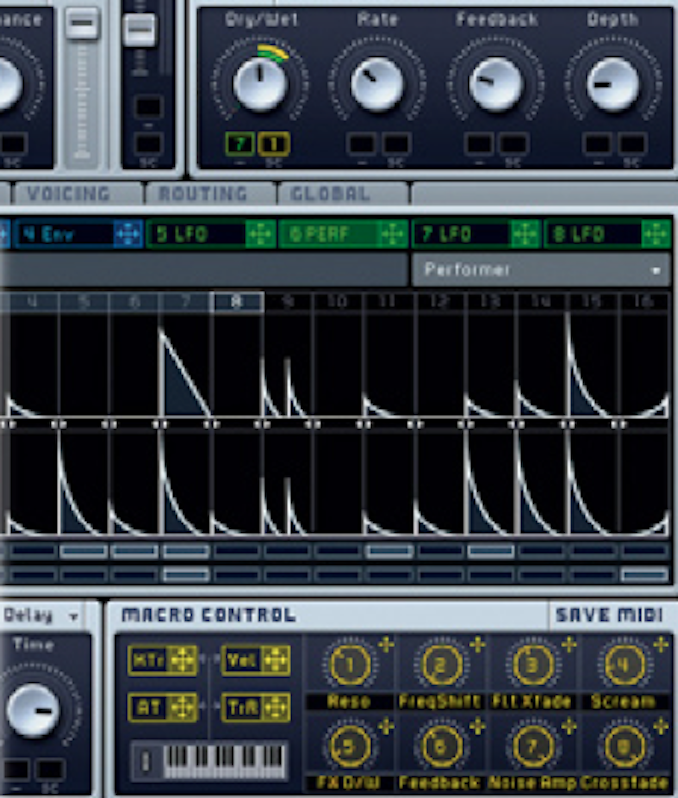This screenshot has height=798, width=678.
Task: Toggle Dry/Wet modulation slot 1
Action: [273, 145]
